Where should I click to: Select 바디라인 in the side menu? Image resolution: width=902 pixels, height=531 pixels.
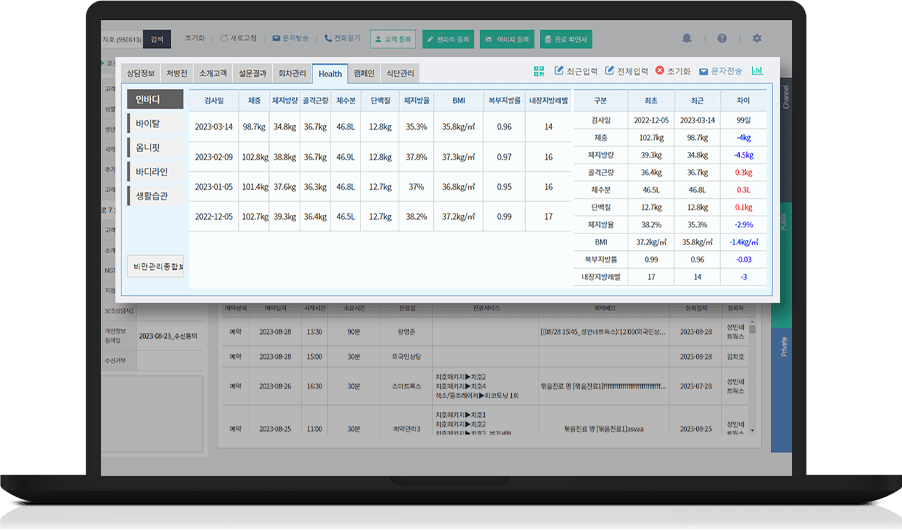155,171
